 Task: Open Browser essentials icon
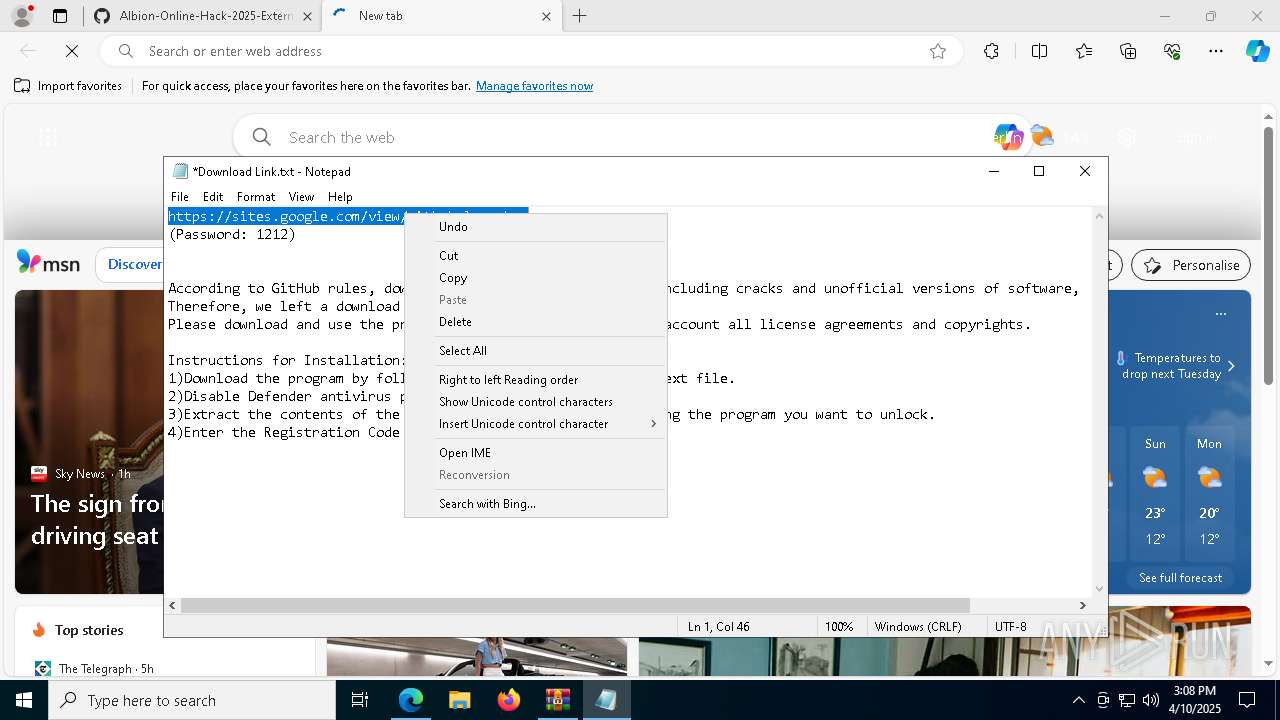(1172, 51)
